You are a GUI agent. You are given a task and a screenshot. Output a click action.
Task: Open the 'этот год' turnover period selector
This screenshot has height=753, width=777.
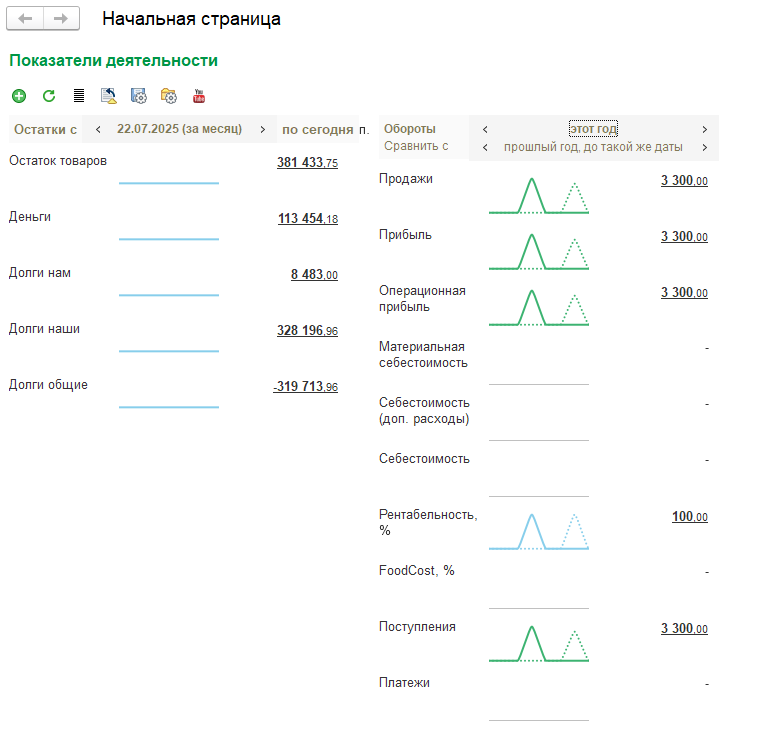pos(593,129)
